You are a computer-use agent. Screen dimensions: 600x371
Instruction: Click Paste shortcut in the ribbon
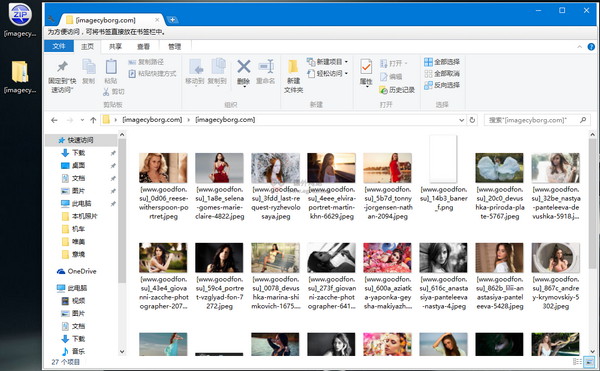tap(152, 73)
